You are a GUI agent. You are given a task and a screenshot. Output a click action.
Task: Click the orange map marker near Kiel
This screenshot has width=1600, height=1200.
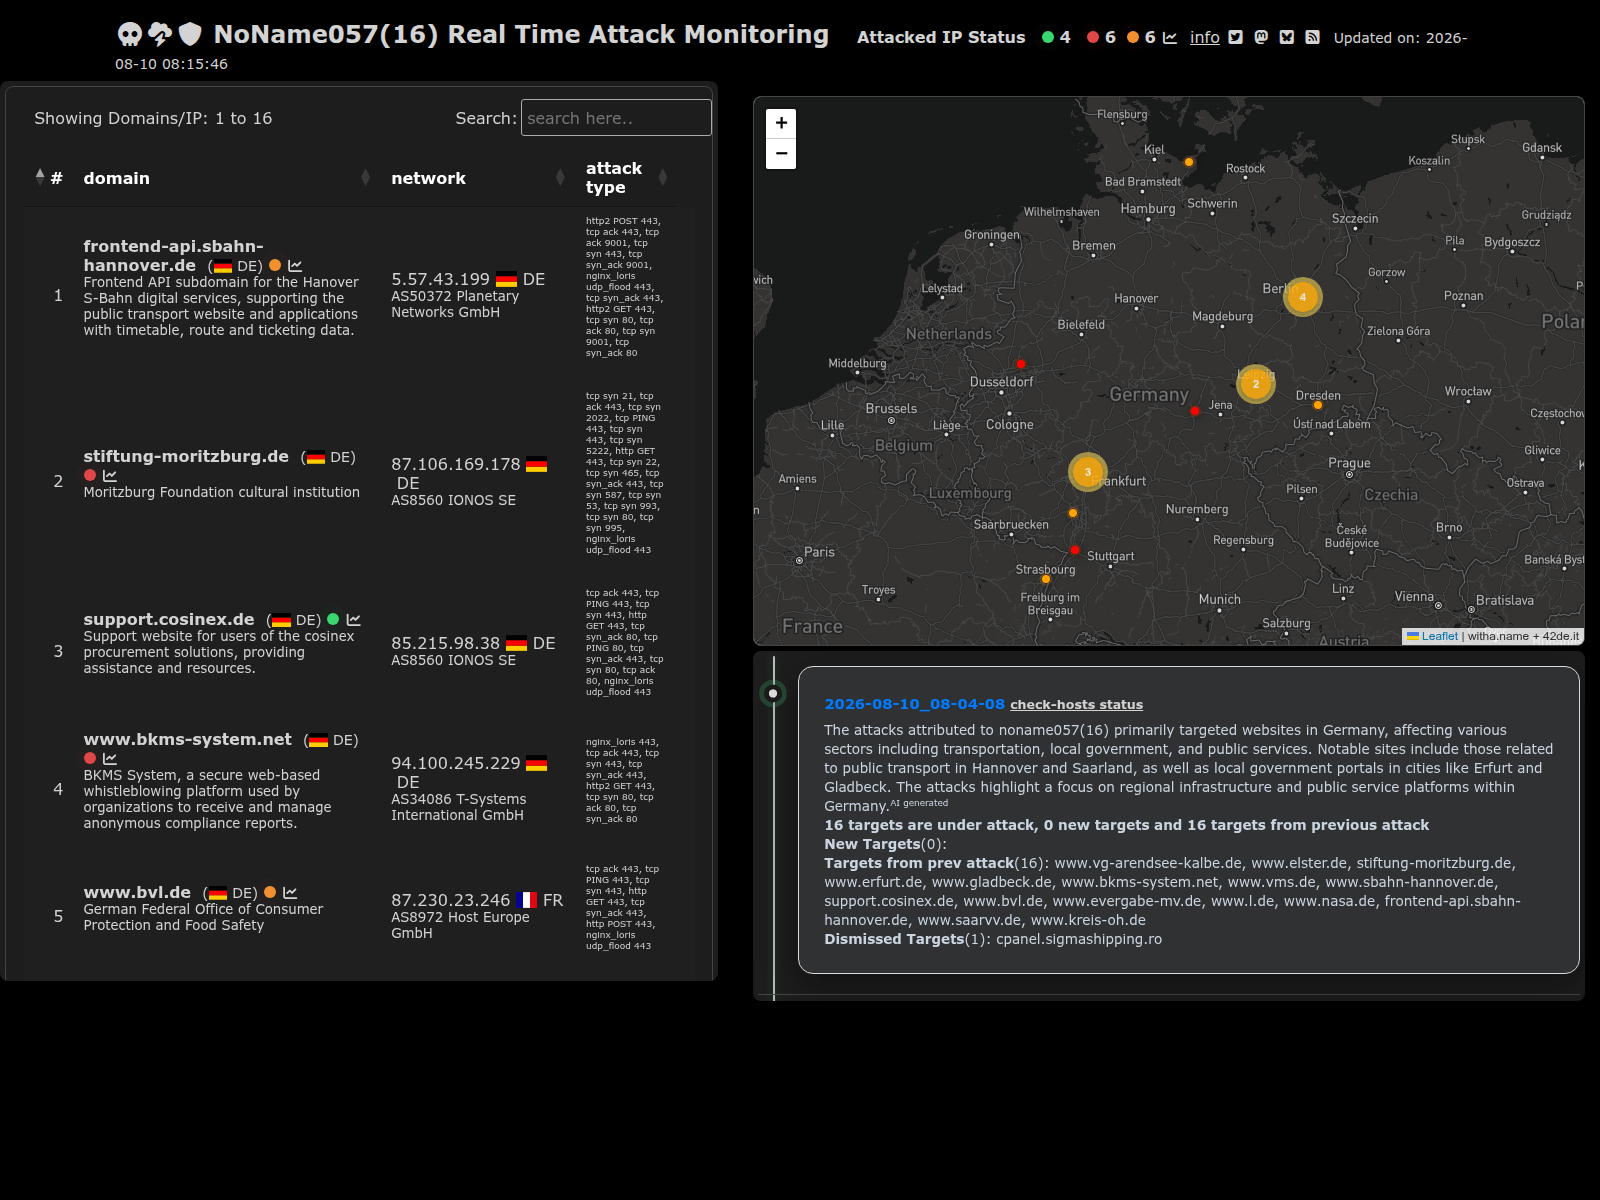pyautogui.click(x=1189, y=162)
